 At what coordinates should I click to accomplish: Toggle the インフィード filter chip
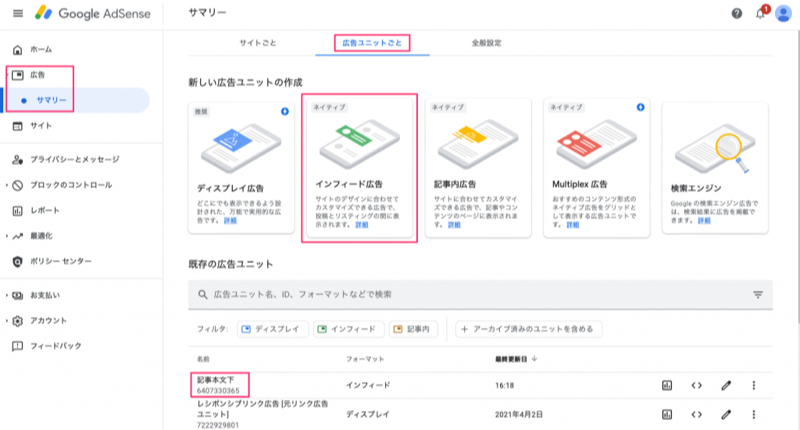point(349,329)
